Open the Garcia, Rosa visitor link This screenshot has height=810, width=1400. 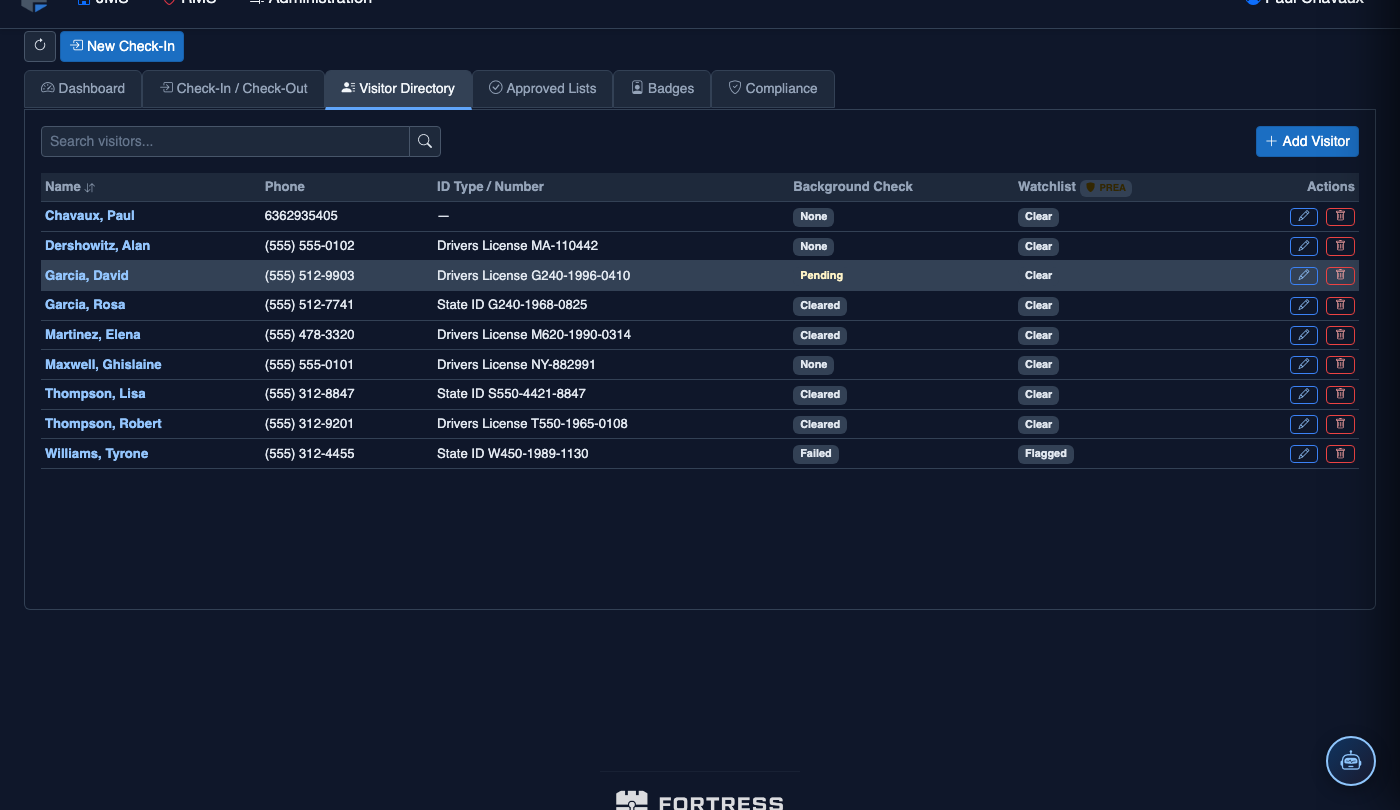pyautogui.click(x=85, y=305)
